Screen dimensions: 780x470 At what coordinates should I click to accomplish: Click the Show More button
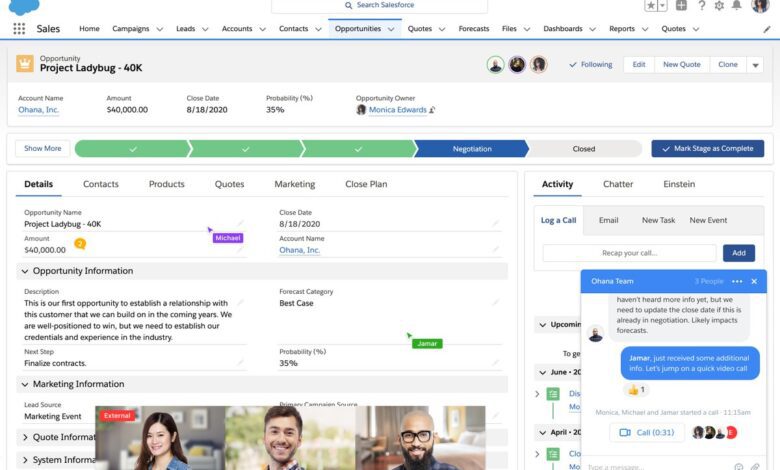(x=43, y=149)
